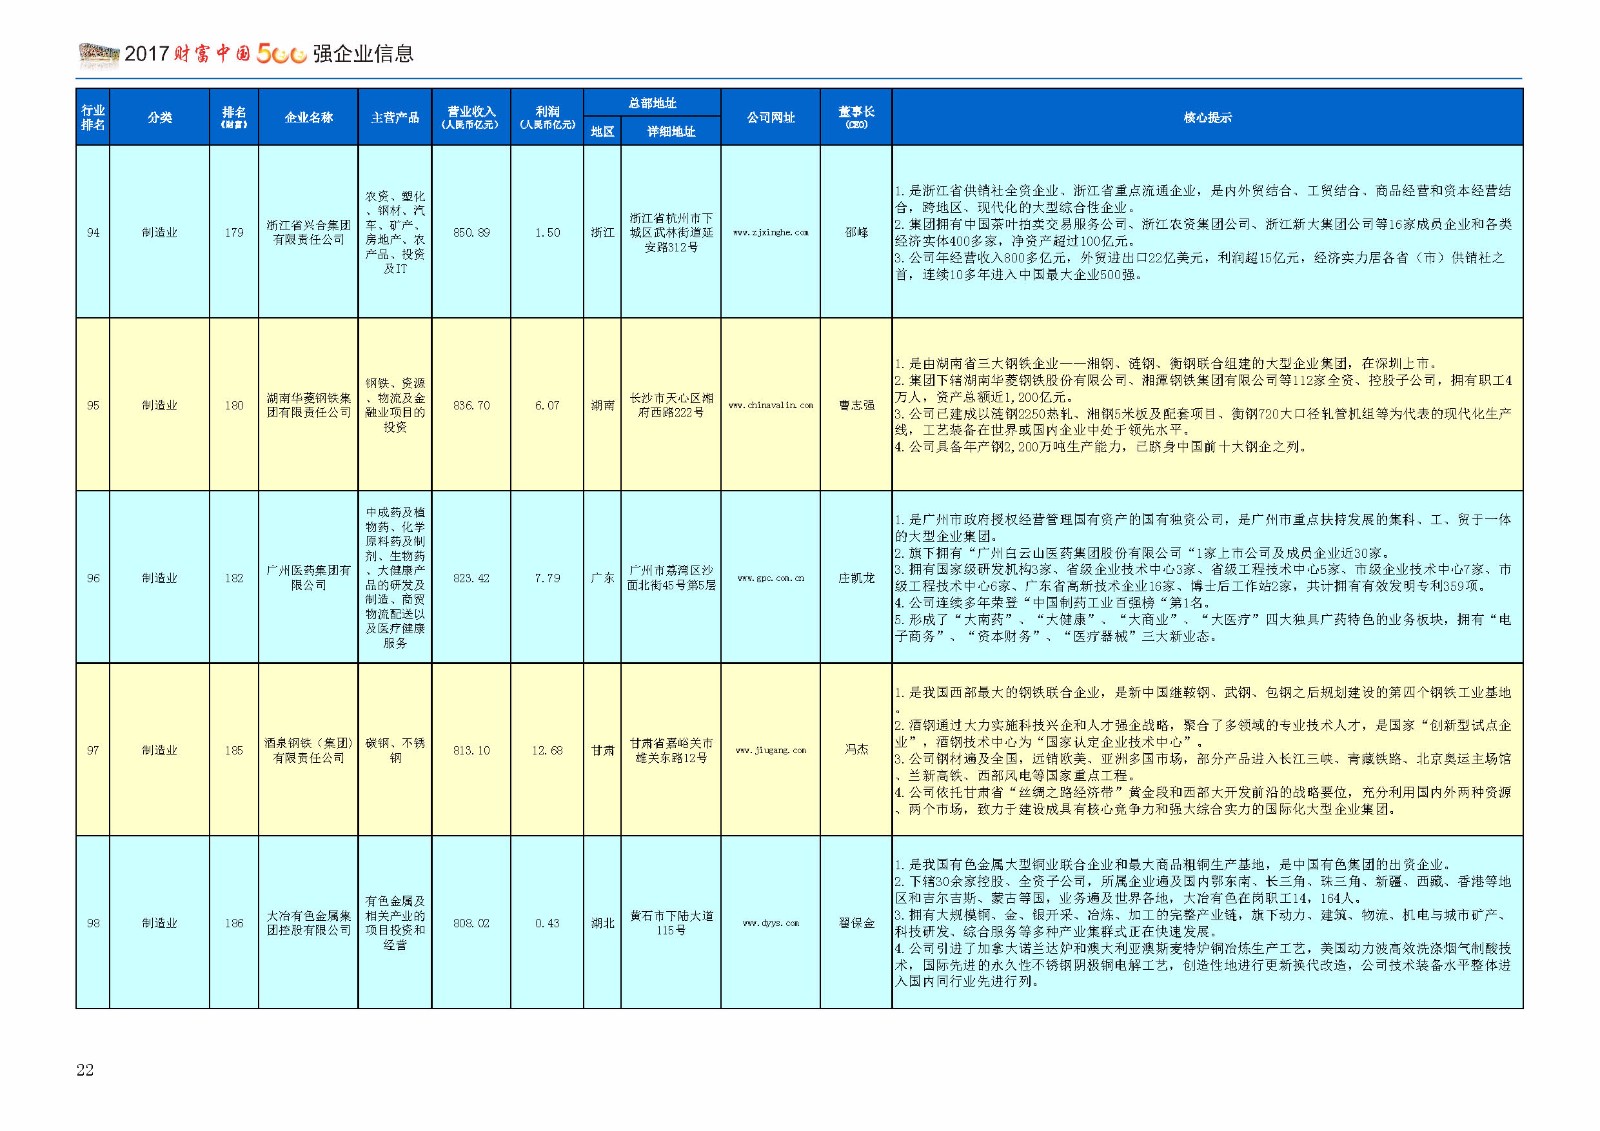The height and width of the screenshot is (1131, 1600).
Task: Click region cell 广东
Action: 602,578
